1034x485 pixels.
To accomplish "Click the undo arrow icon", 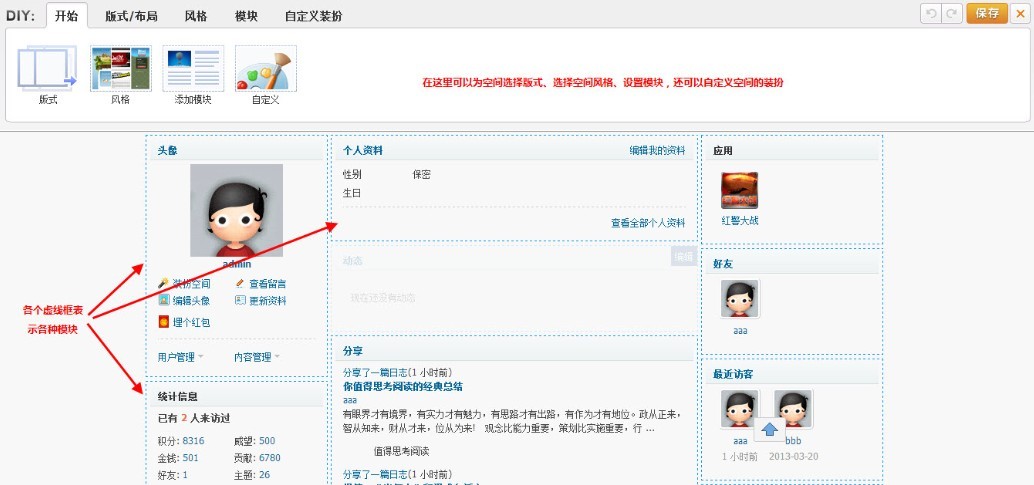I will 931,13.
